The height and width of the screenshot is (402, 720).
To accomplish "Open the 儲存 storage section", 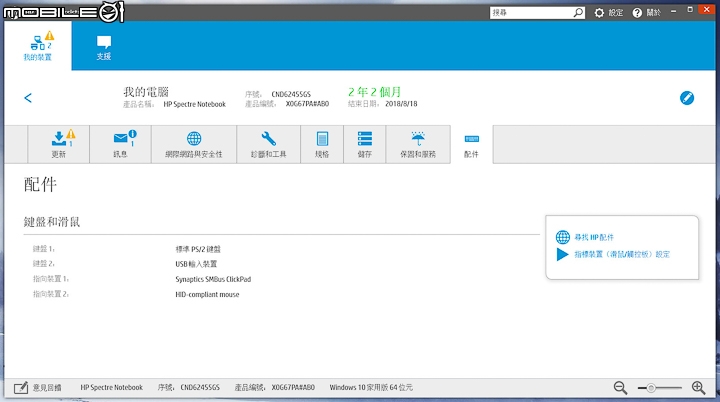I will pos(365,144).
